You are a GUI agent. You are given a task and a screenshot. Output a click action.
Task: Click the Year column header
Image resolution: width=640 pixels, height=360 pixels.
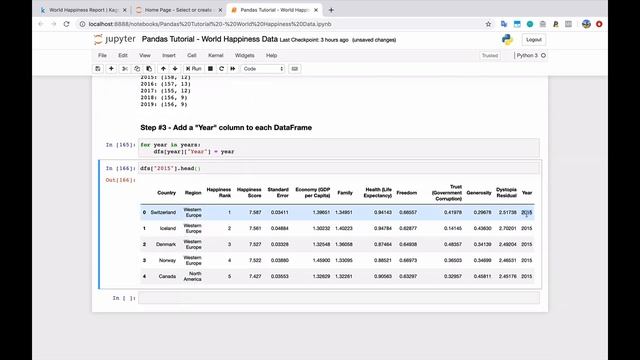coord(527,193)
